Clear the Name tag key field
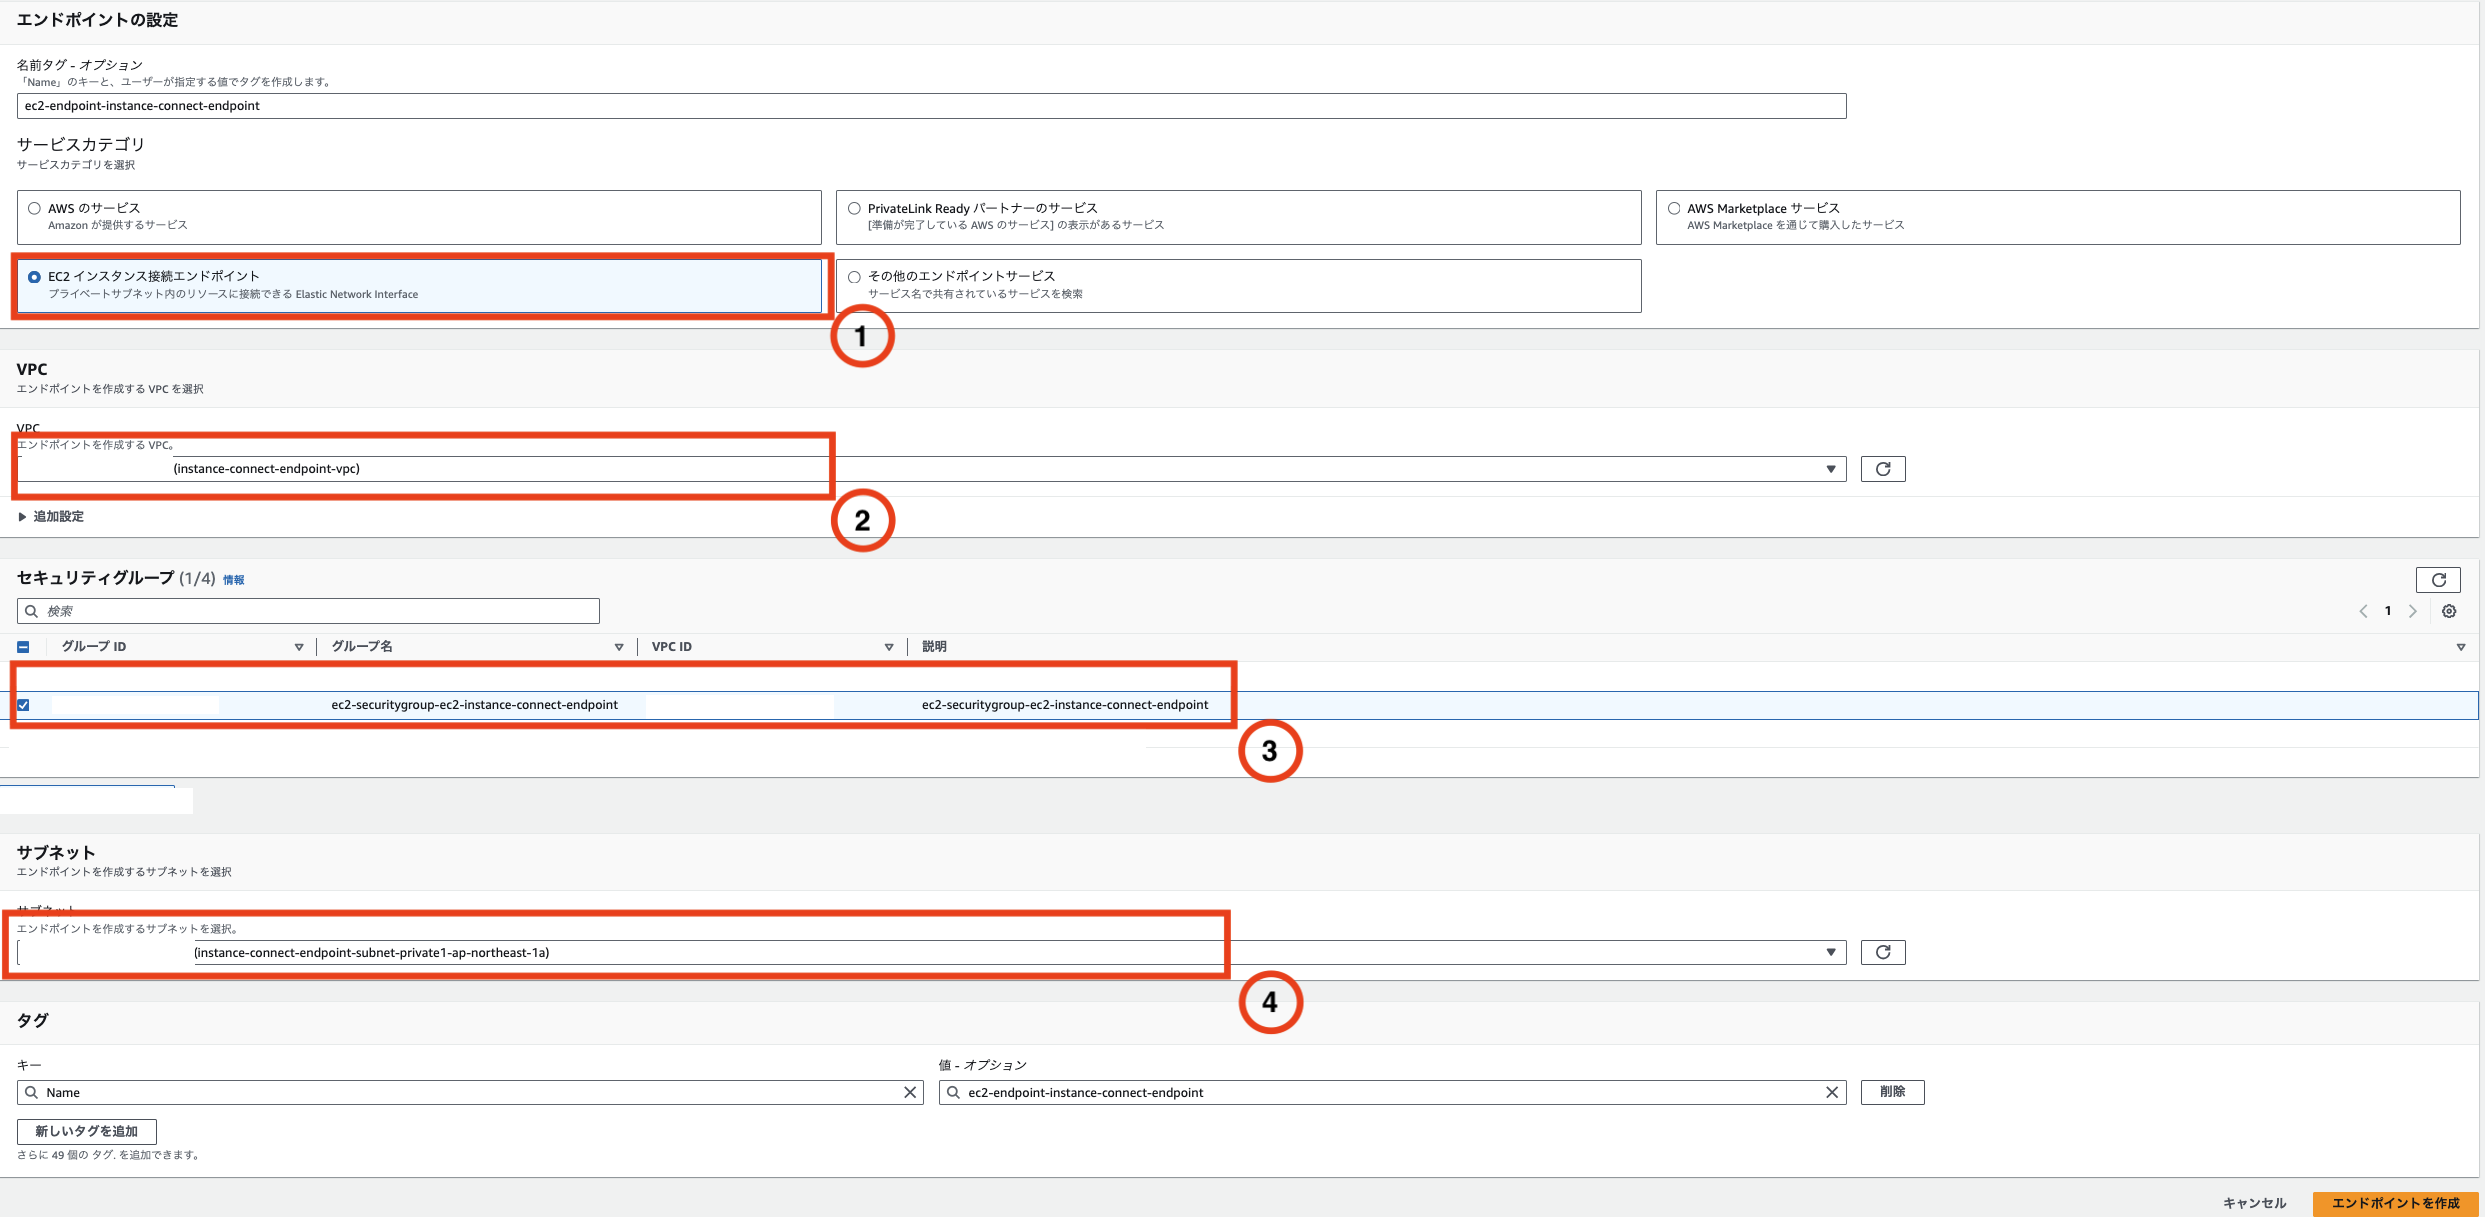This screenshot has width=2485, height=1217. (x=909, y=1092)
